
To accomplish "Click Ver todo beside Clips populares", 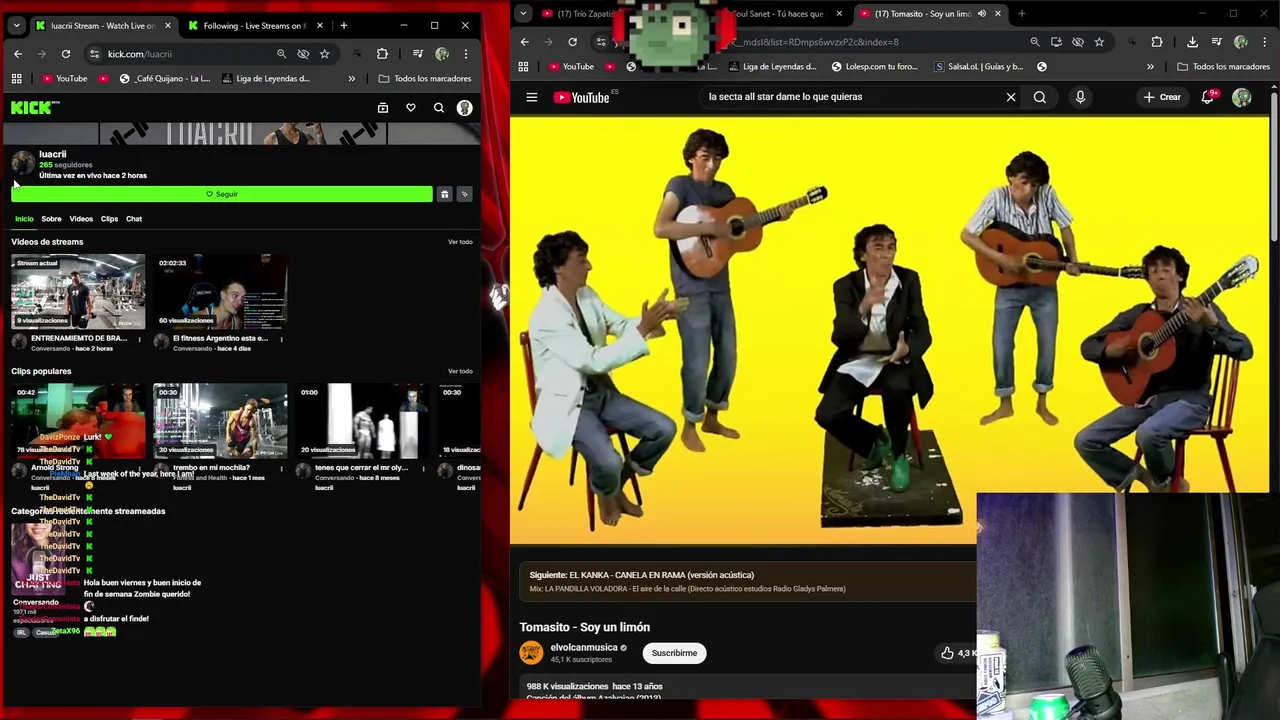I will click(460, 371).
